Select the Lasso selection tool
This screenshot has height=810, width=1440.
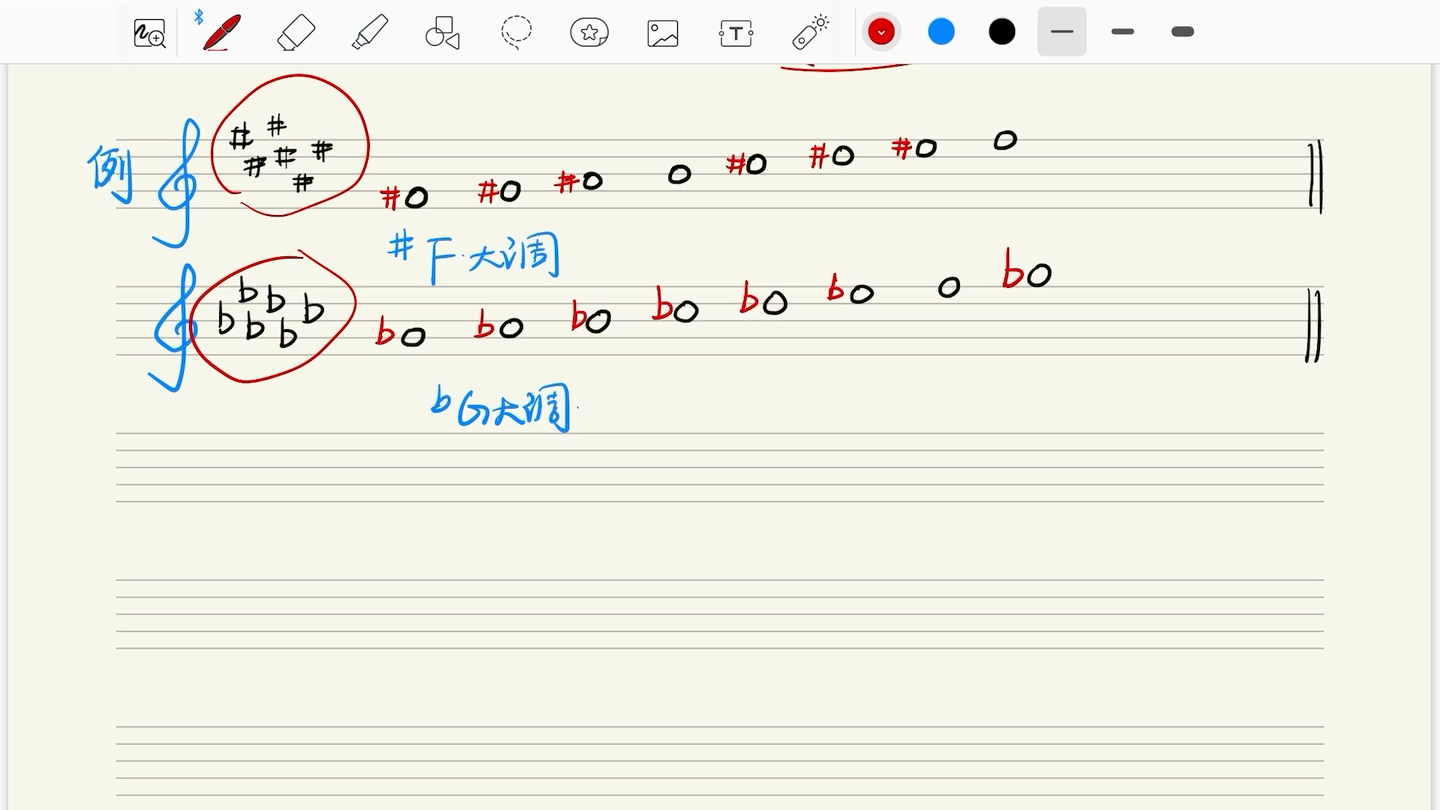point(516,32)
